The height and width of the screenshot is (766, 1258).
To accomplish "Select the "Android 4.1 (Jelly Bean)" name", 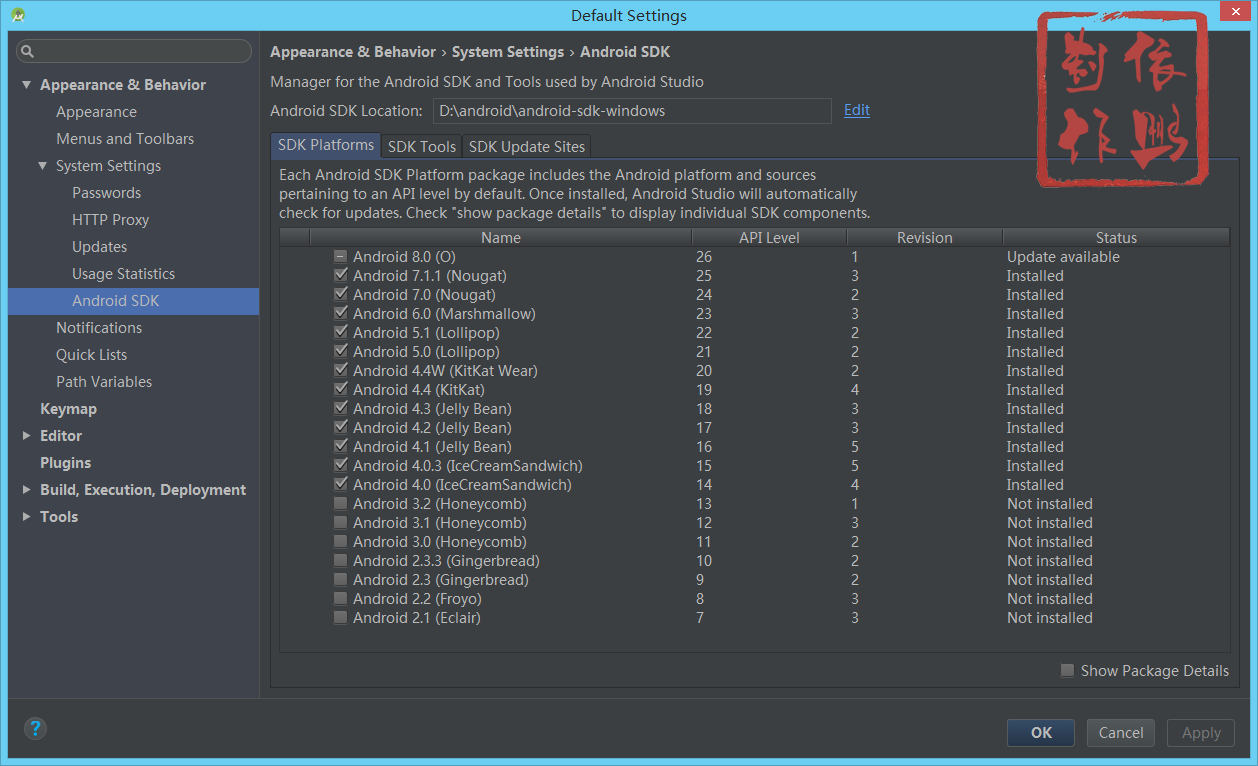I will point(432,447).
